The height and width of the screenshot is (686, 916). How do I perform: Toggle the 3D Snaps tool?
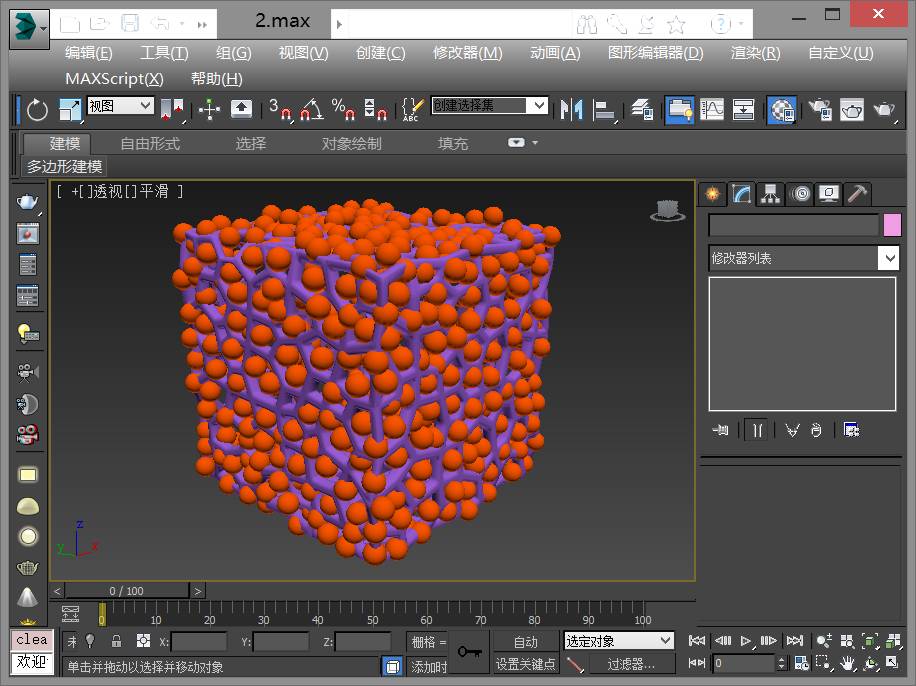coord(280,109)
